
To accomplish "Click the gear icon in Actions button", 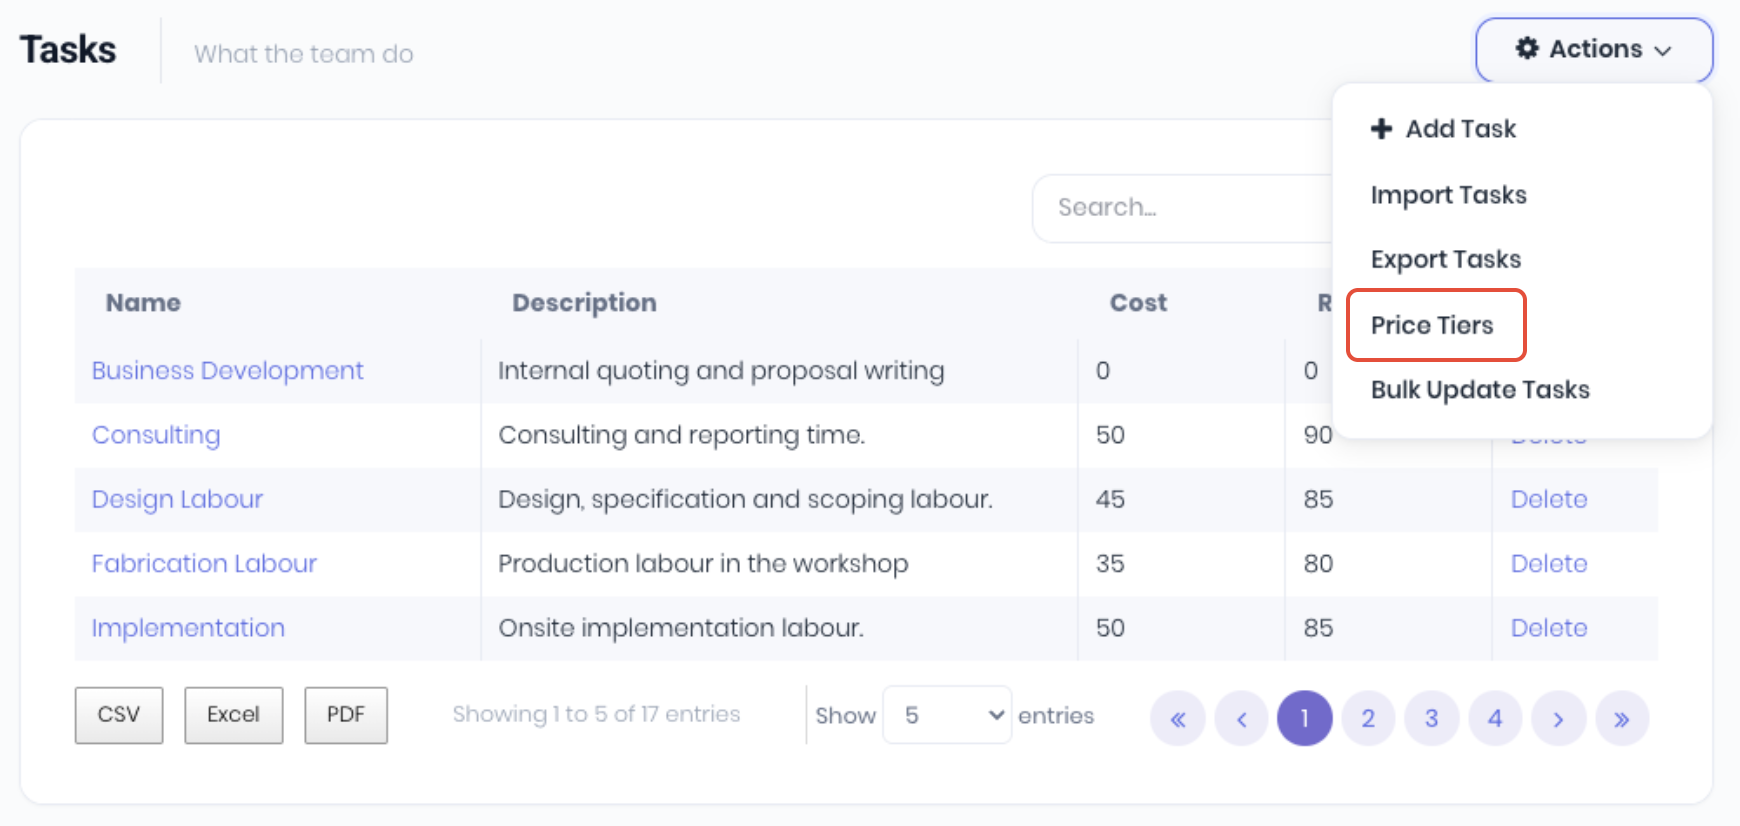I will click(1526, 49).
